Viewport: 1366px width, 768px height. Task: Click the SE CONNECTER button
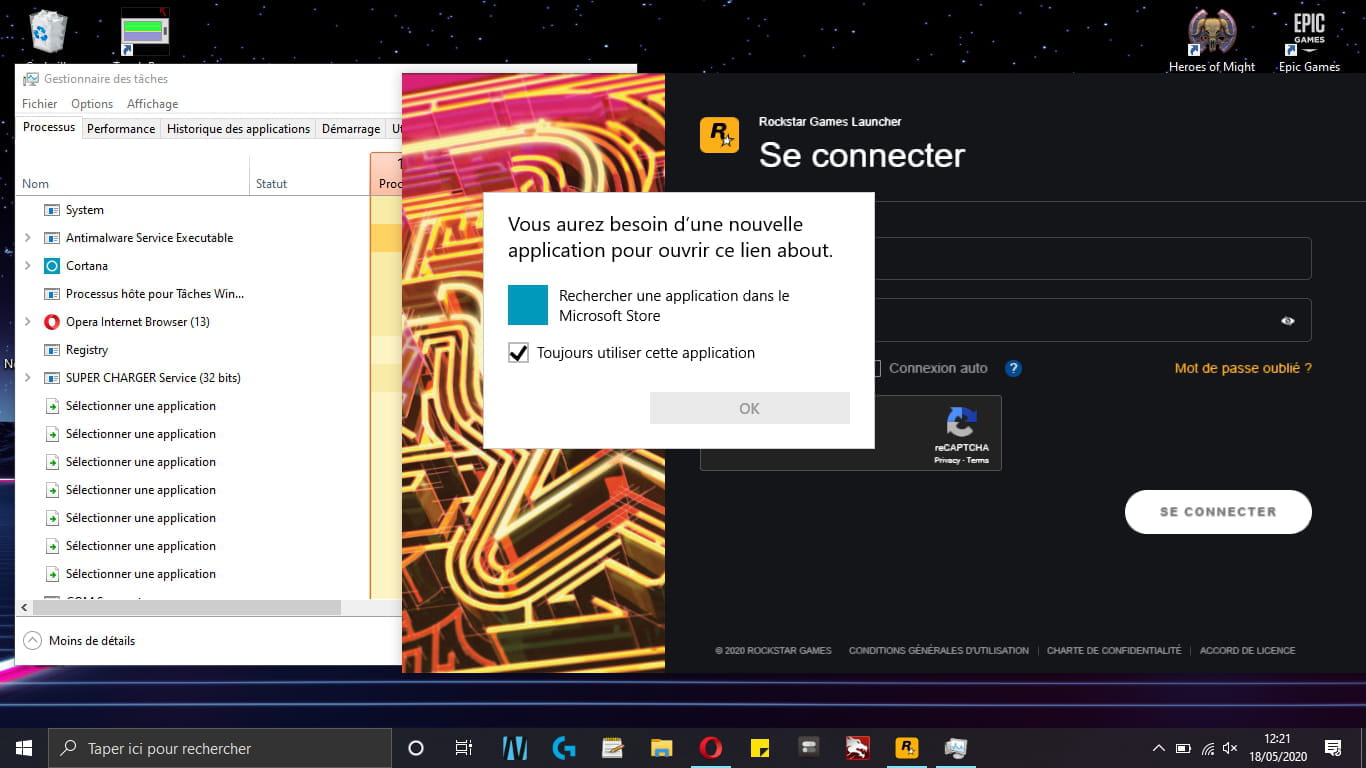(x=1218, y=511)
